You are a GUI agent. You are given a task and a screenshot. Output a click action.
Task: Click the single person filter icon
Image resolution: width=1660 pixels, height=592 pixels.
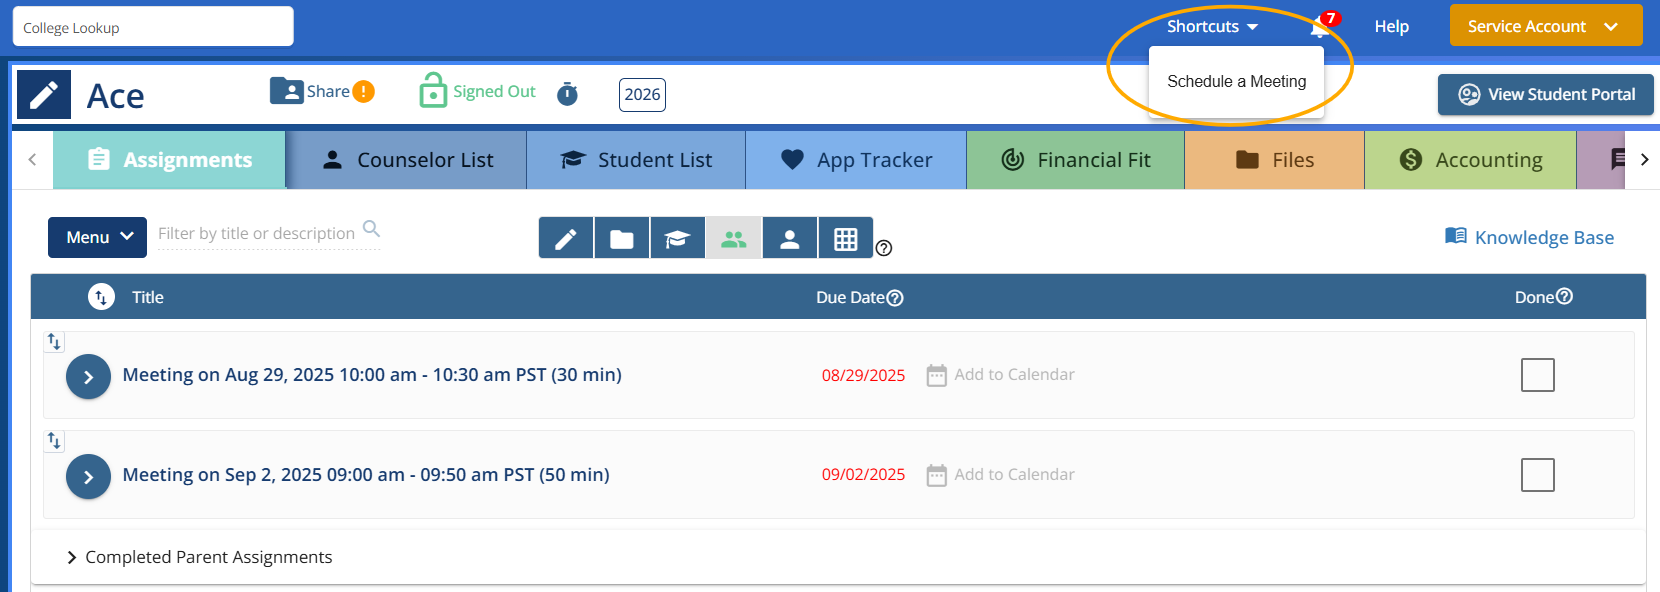(x=790, y=238)
